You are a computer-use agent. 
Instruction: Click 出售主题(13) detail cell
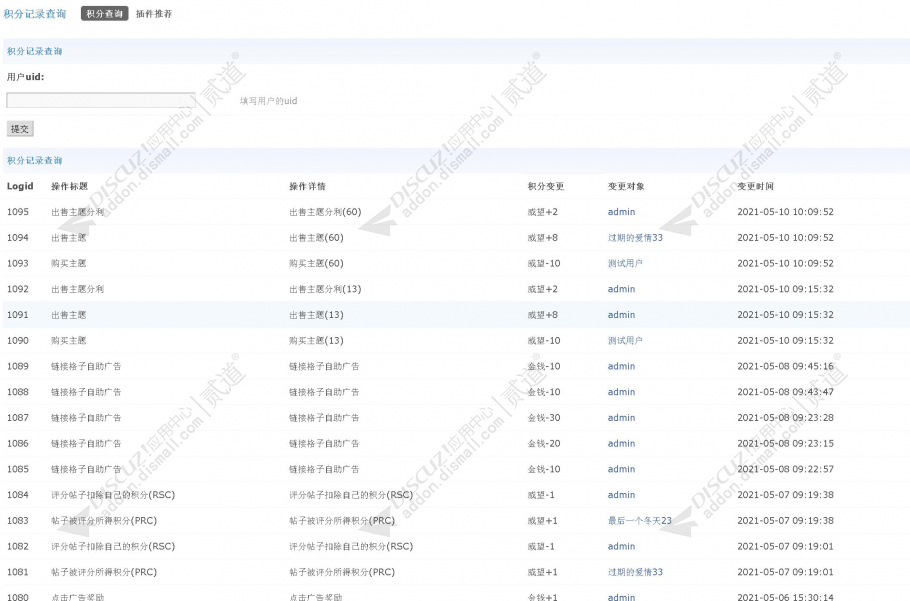316,314
